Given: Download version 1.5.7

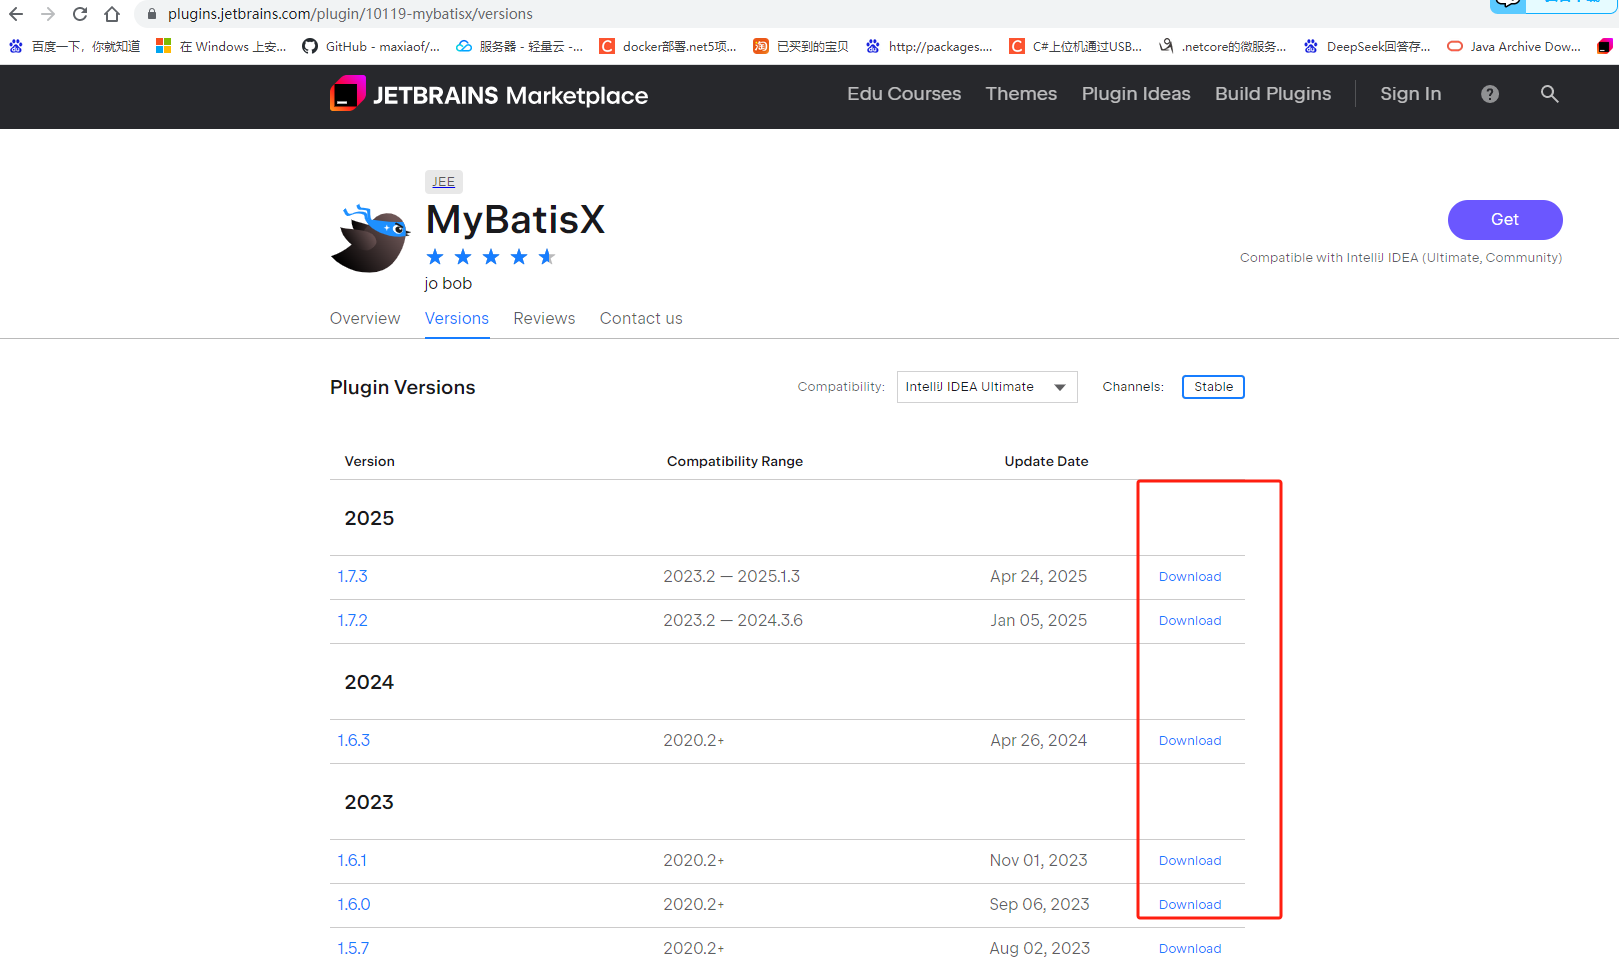Looking at the screenshot, I should point(1190,949).
